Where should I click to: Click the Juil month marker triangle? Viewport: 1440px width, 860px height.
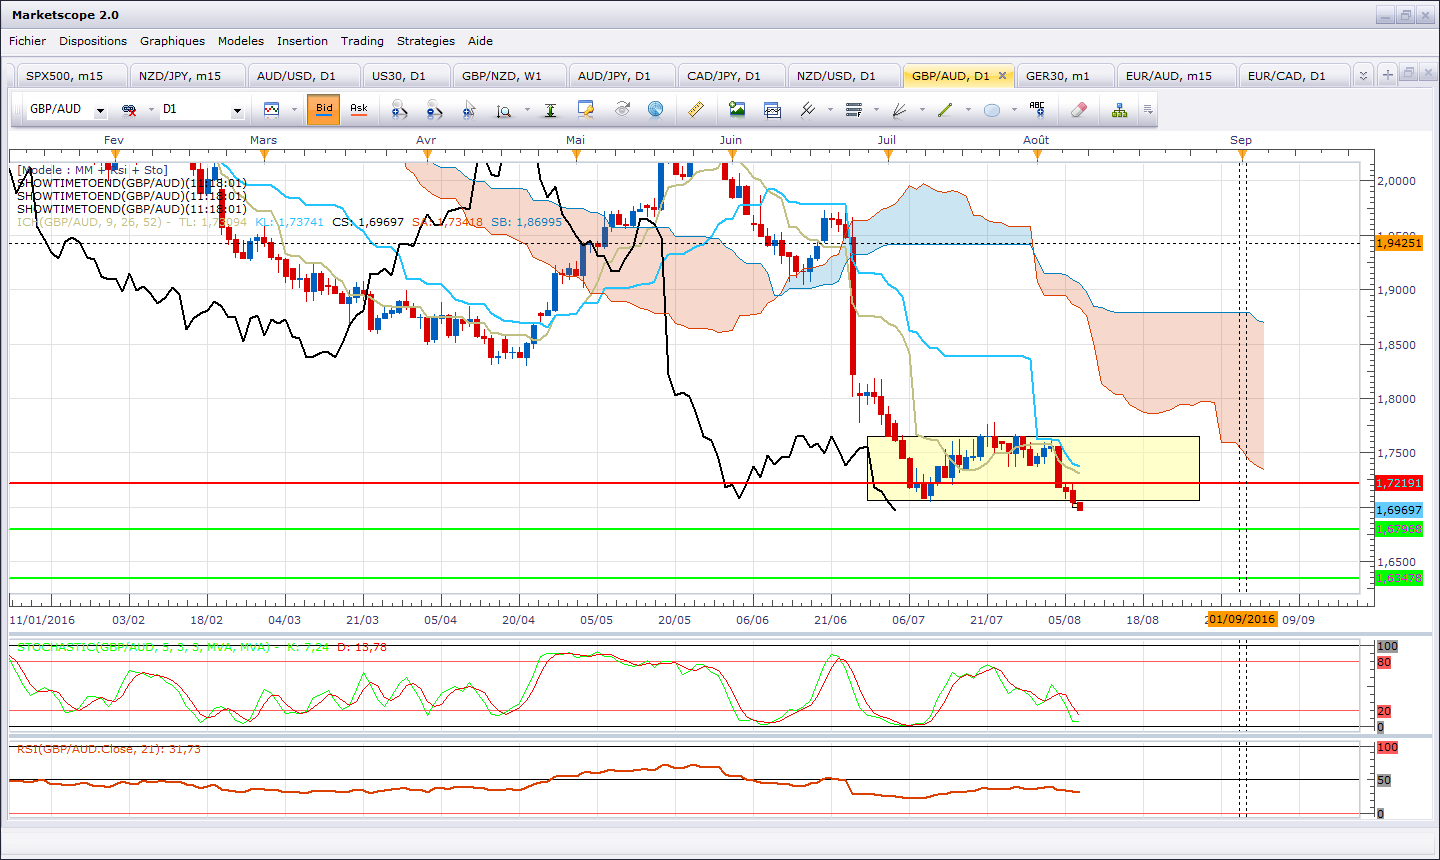coord(888,154)
